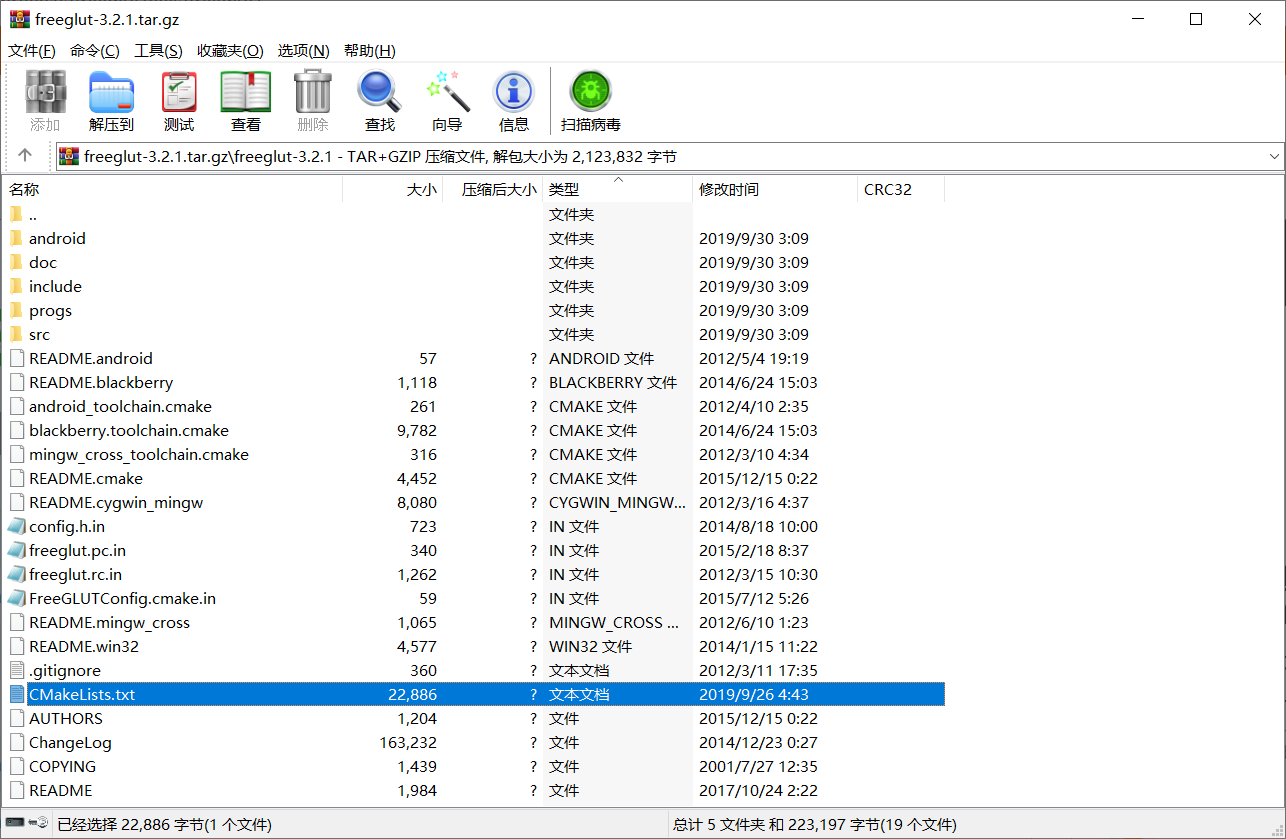
Task: Click the config.h.in file icon
Action: click(16, 526)
